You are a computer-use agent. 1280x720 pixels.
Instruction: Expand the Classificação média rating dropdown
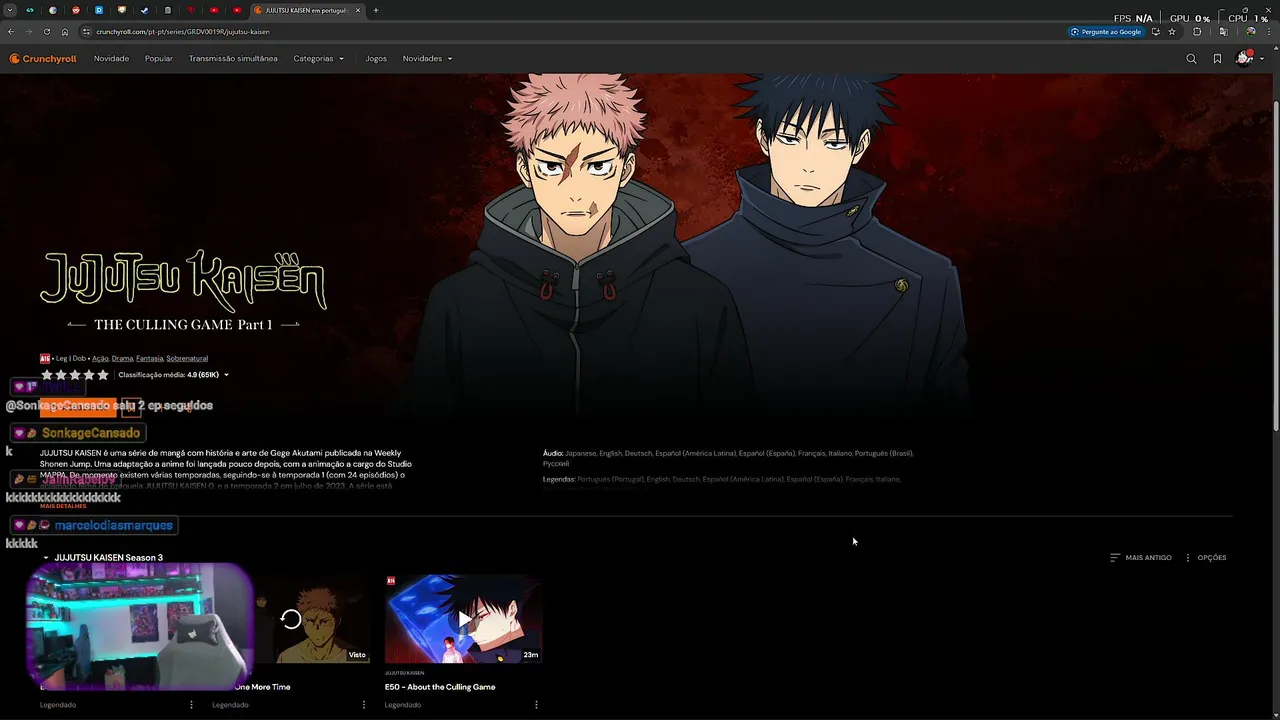pyautogui.click(x=174, y=375)
